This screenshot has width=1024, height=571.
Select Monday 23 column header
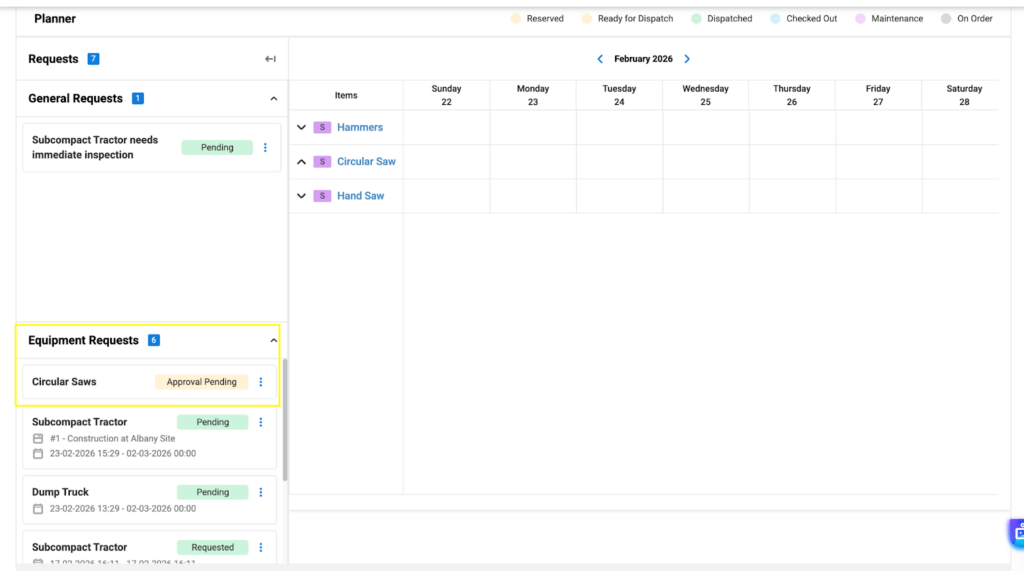(x=533, y=95)
